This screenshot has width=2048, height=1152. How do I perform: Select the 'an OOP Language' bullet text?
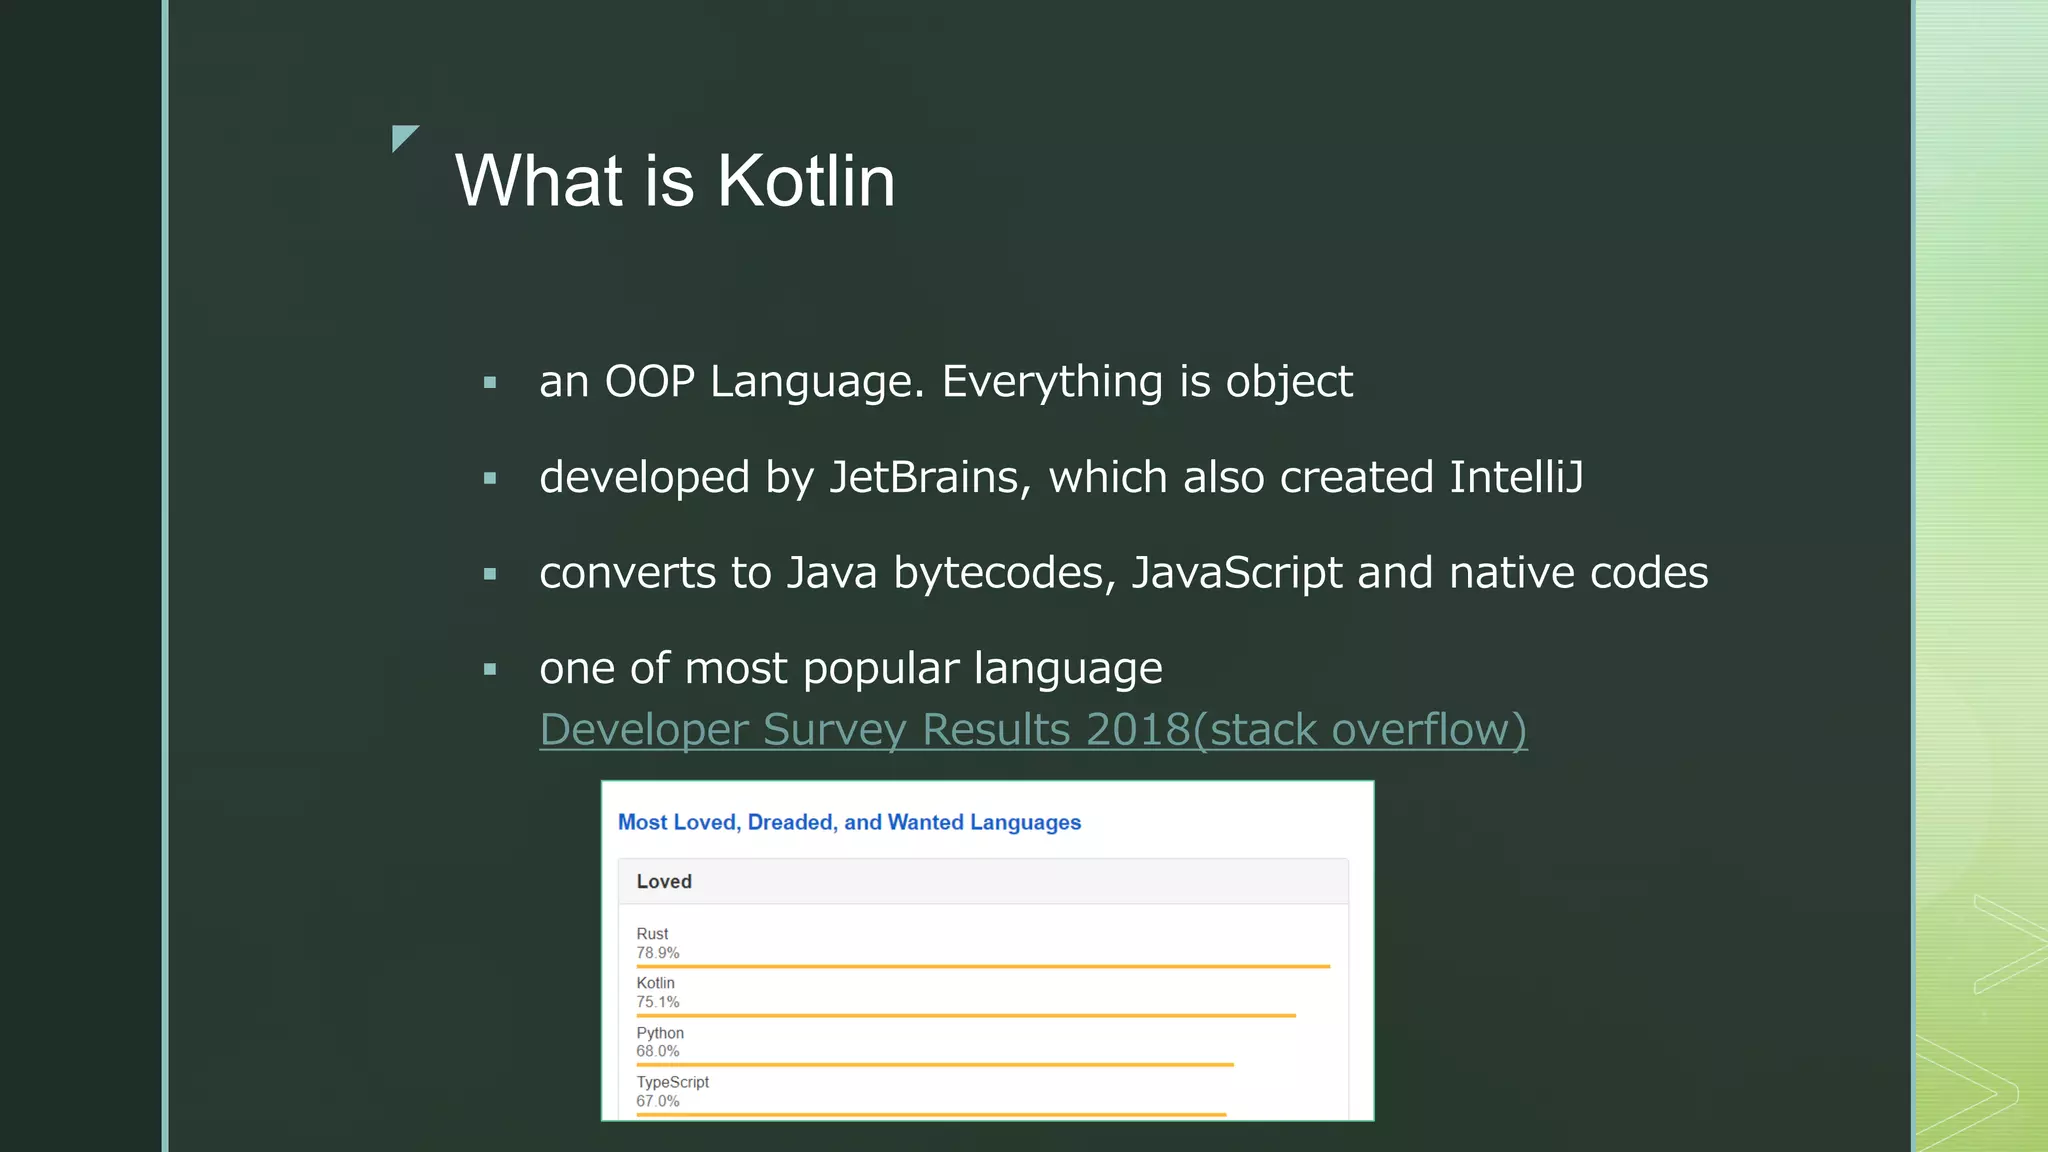click(945, 382)
